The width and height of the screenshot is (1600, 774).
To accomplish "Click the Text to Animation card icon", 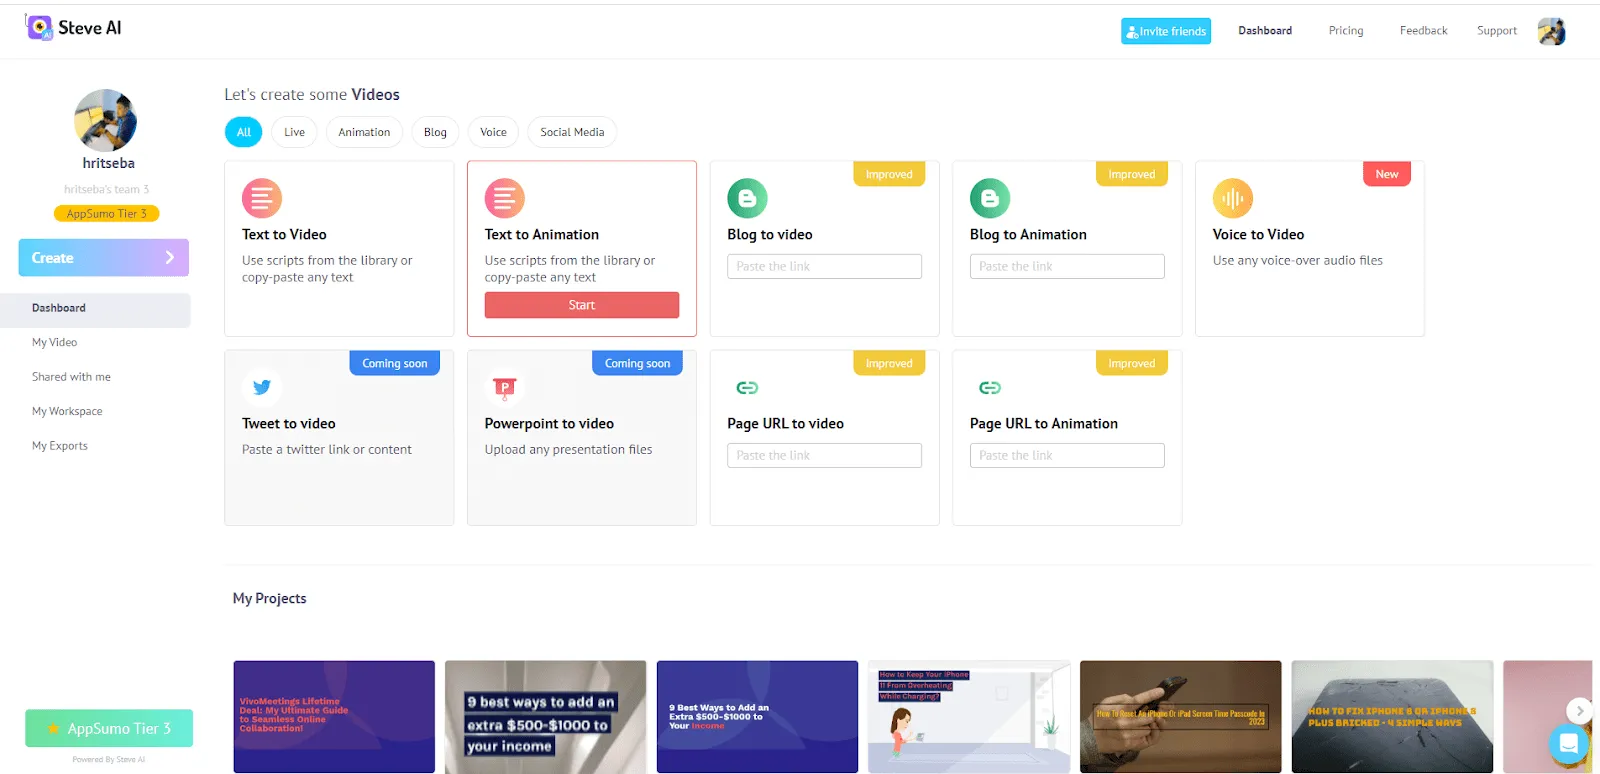I will tap(505, 198).
